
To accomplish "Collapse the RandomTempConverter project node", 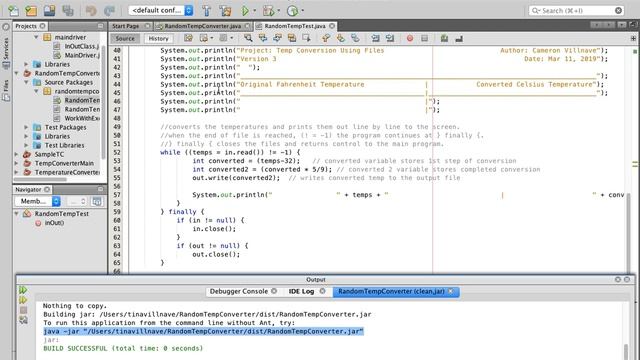I will [16, 73].
